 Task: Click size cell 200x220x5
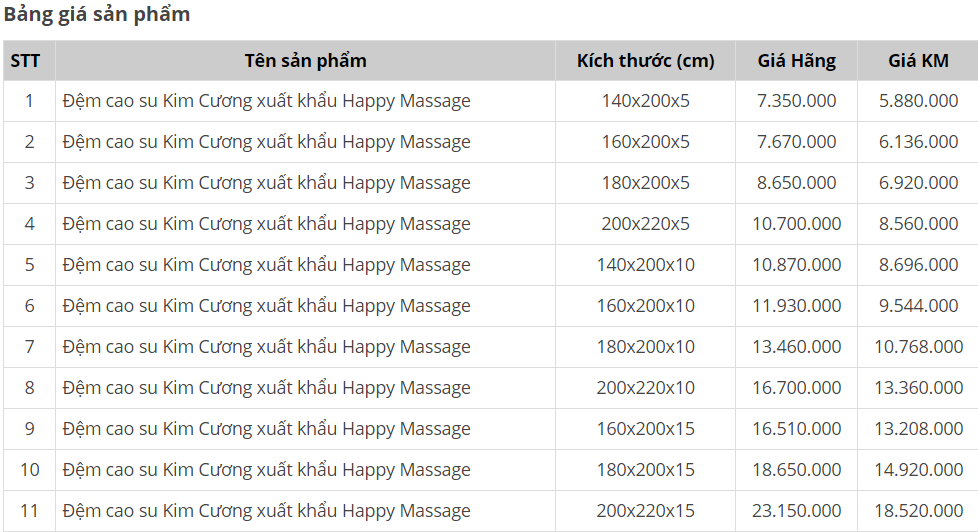click(x=645, y=224)
